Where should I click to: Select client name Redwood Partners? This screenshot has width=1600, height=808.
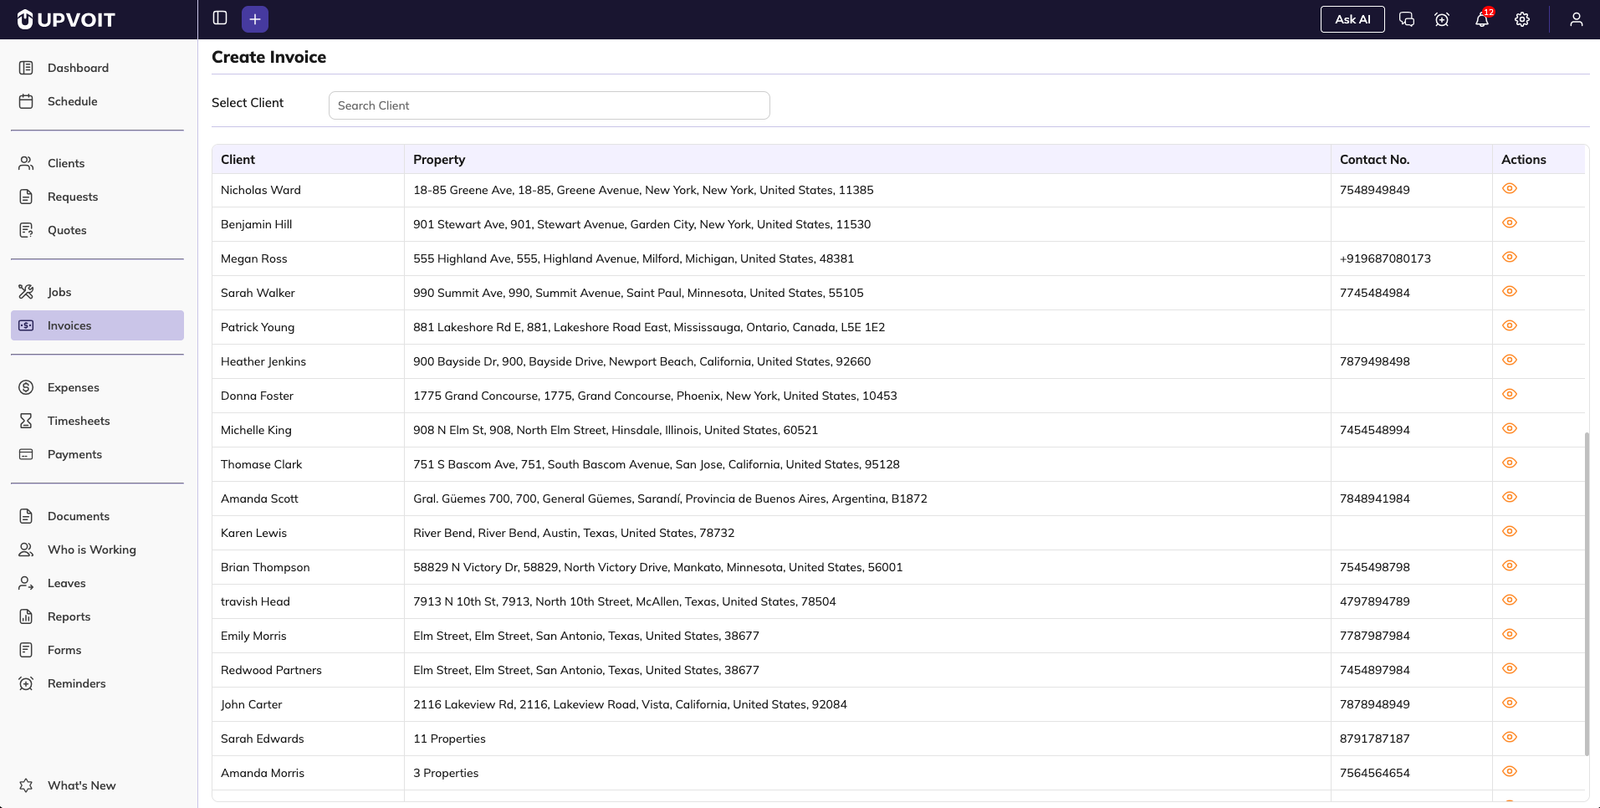(x=271, y=670)
